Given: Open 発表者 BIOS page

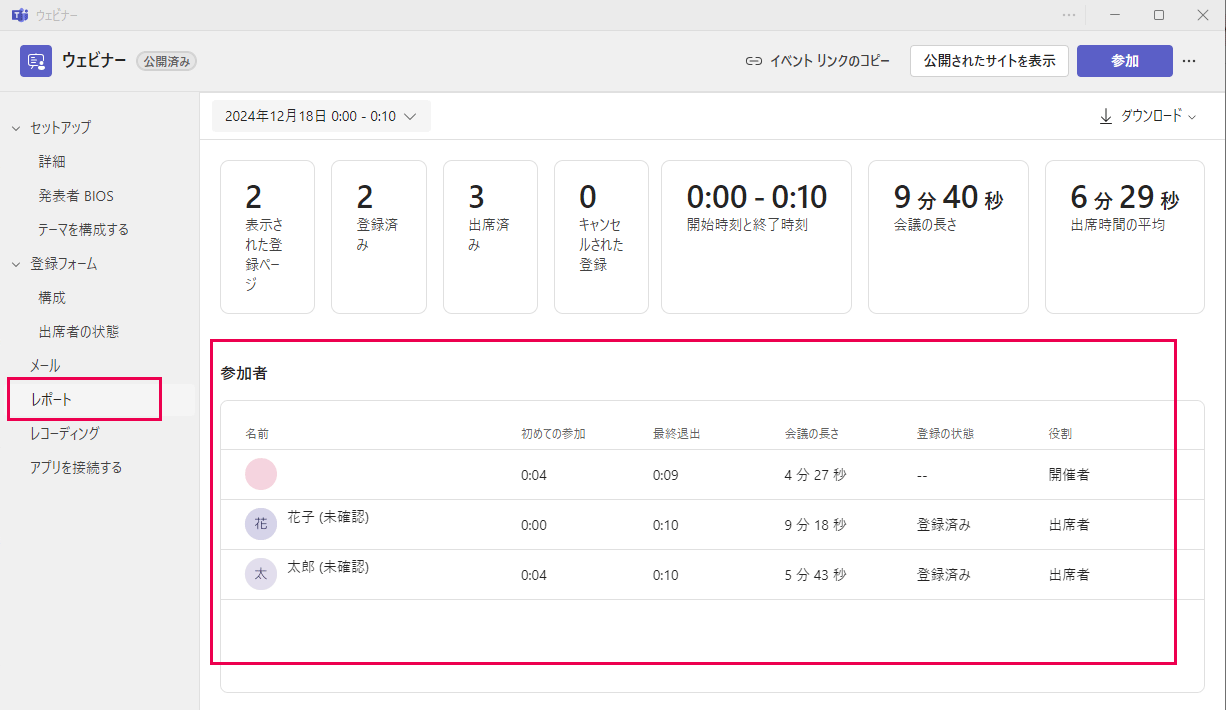Looking at the screenshot, I should click(76, 196).
